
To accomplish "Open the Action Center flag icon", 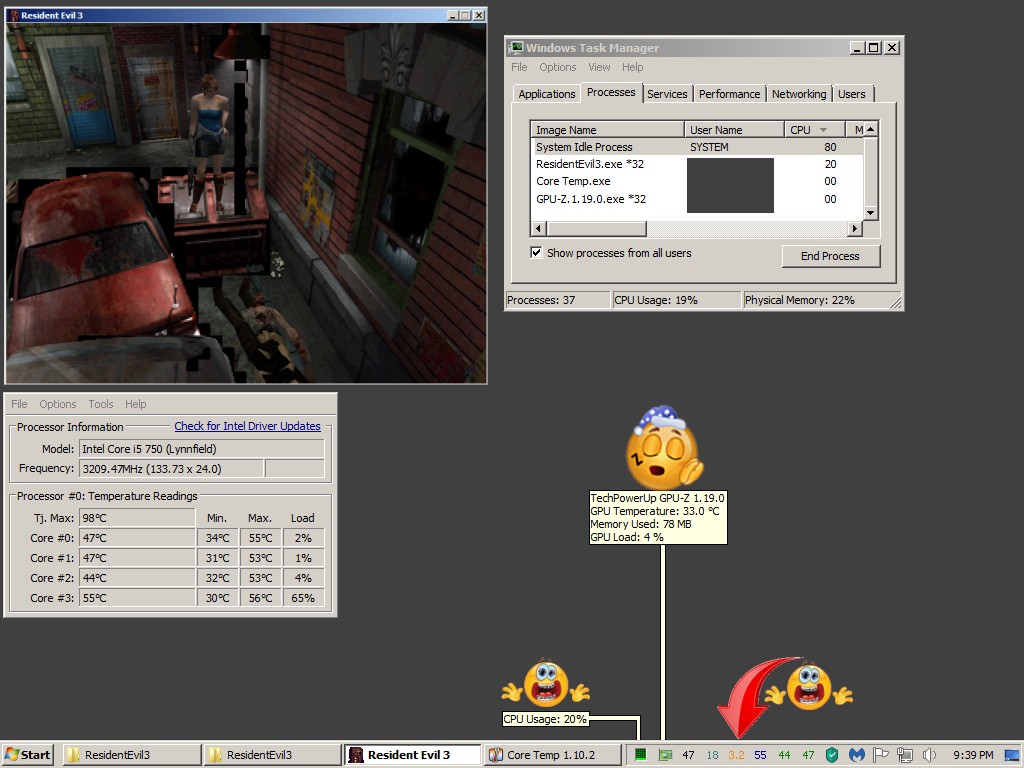I will click(880, 755).
